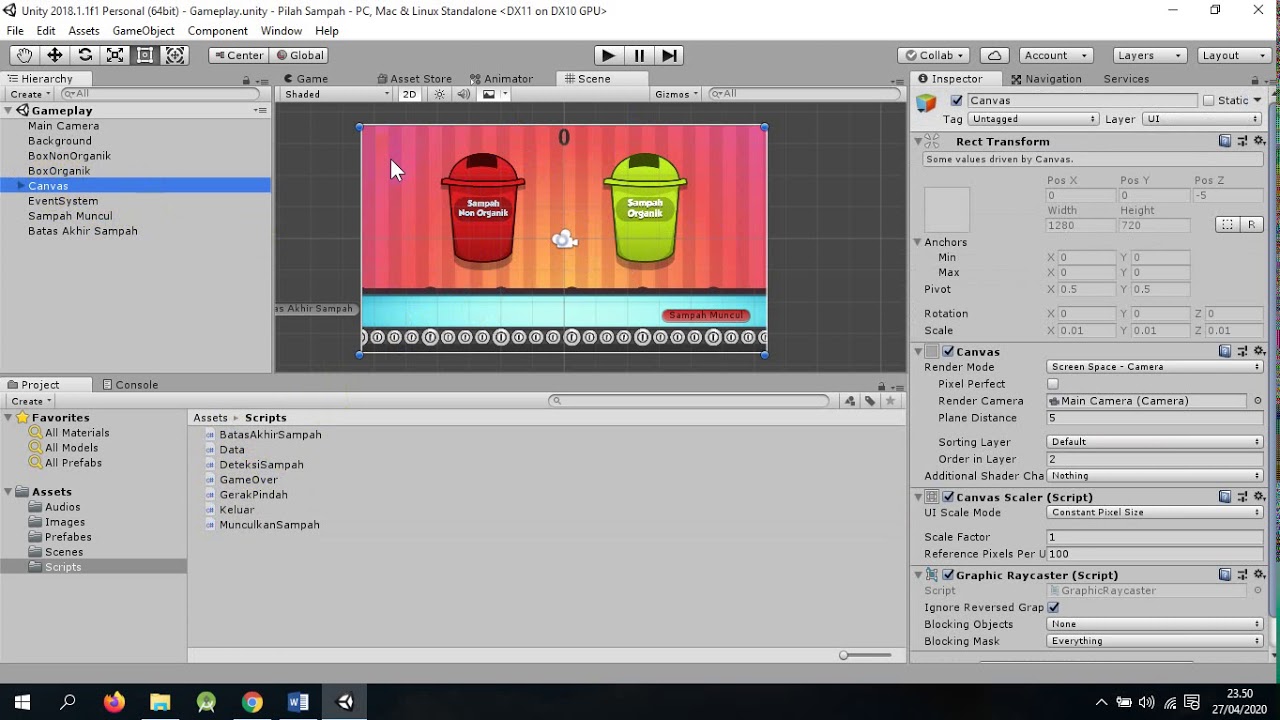1280x720 pixels.
Task: Open the UI Scale Mode dropdown
Action: pyautogui.click(x=1155, y=513)
